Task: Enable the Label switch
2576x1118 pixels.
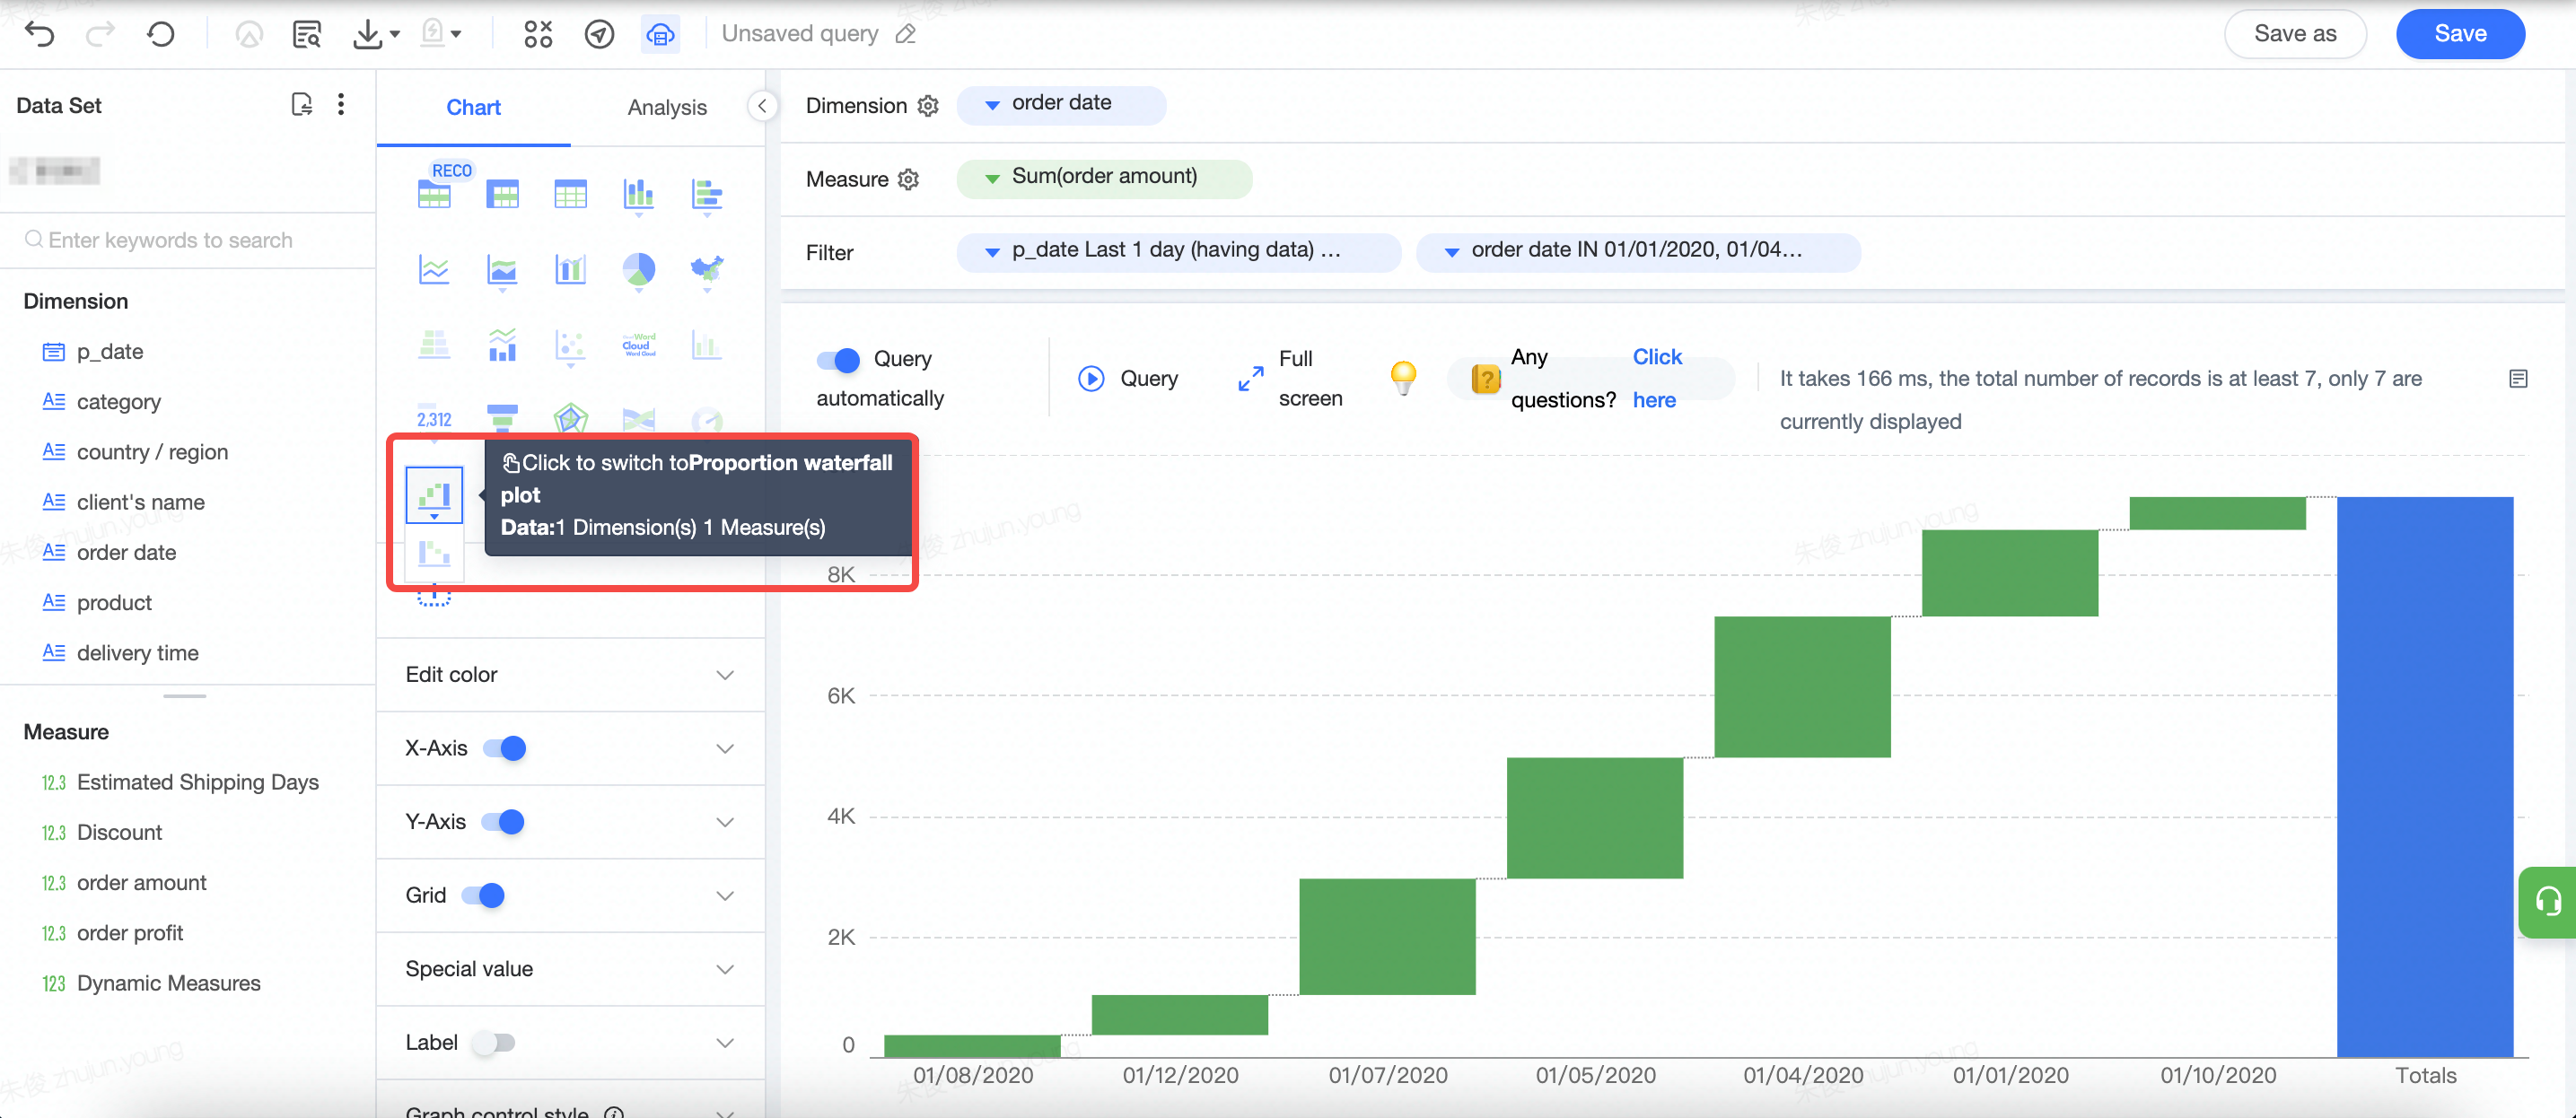Action: click(x=494, y=1042)
